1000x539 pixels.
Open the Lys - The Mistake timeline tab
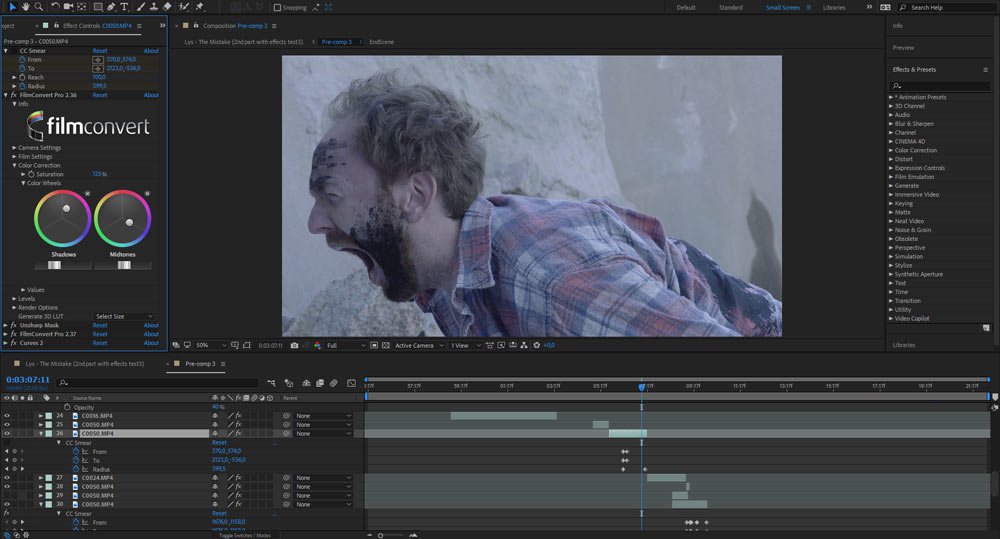(84, 364)
